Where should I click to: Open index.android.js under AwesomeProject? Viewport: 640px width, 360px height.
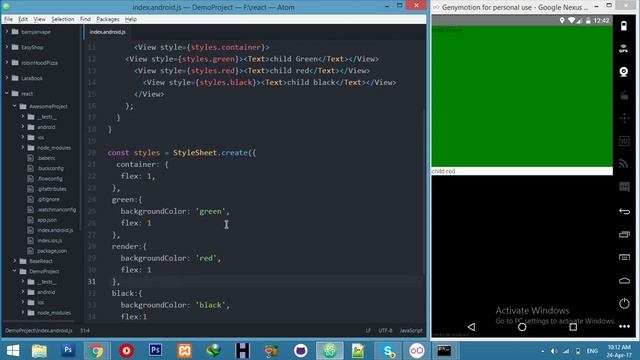pos(55,230)
